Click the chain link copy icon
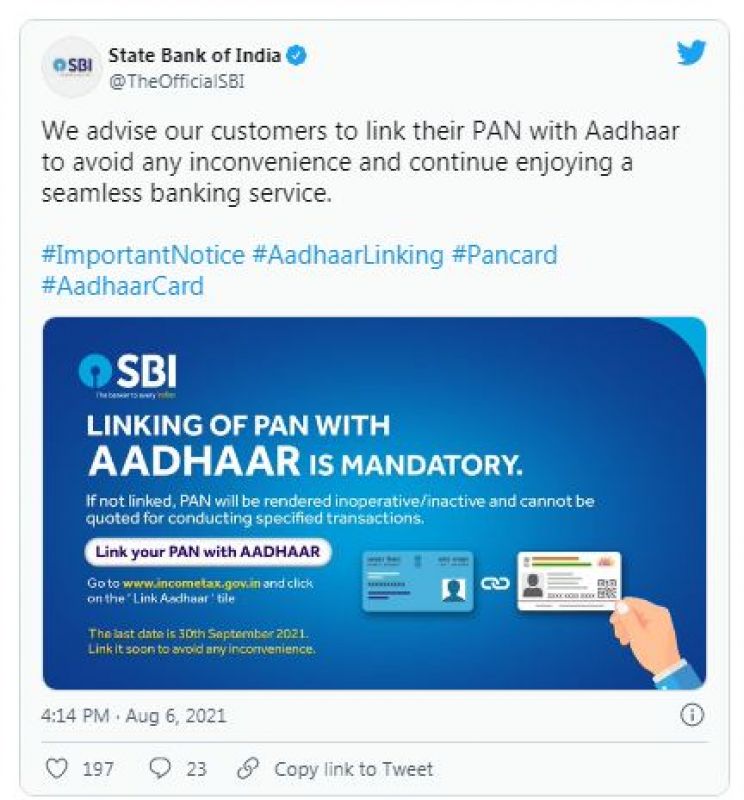Screen dimensions: 744x800 click(248, 768)
